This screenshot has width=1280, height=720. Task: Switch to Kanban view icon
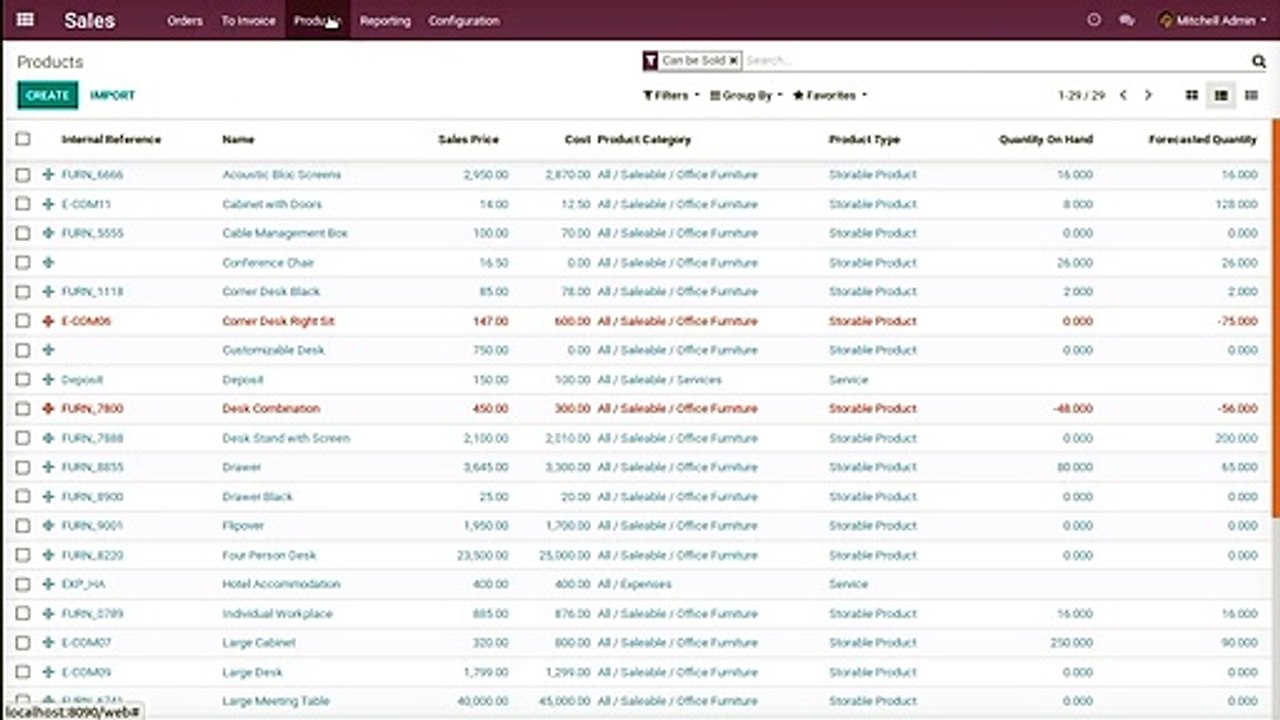click(x=1192, y=95)
